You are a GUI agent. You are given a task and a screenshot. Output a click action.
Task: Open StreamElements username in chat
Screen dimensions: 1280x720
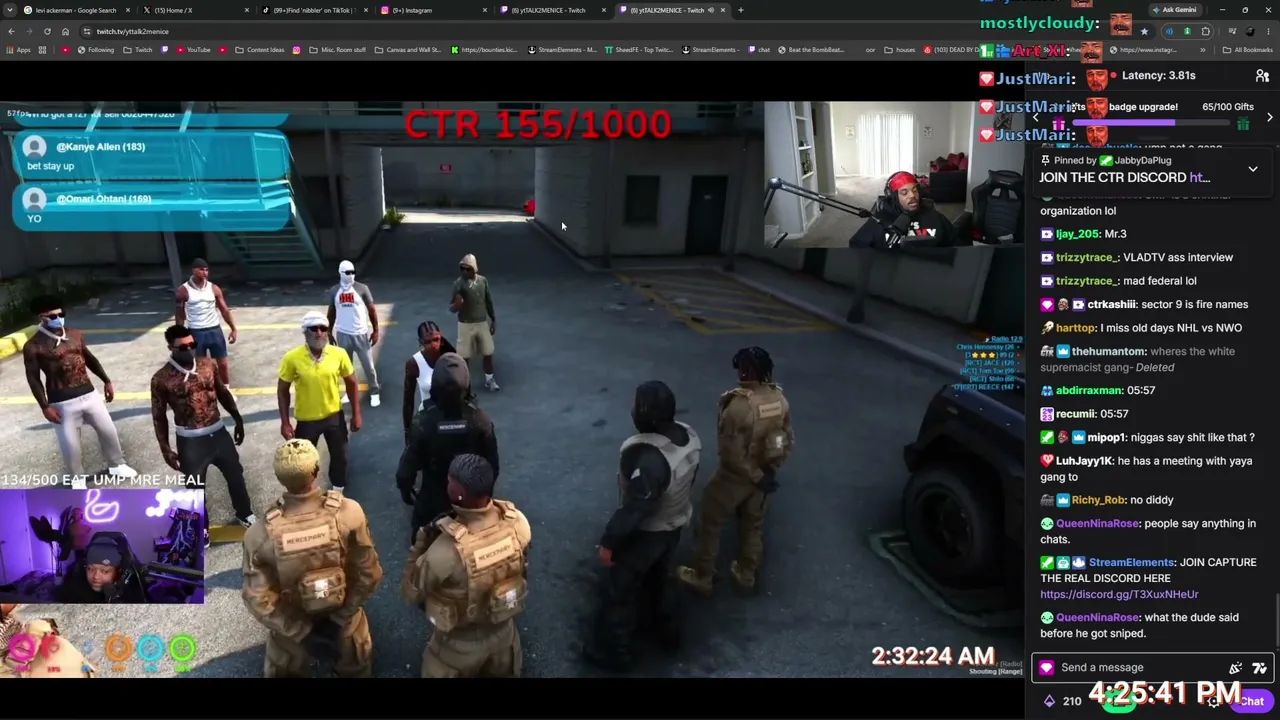click(x=1130, y=562)
